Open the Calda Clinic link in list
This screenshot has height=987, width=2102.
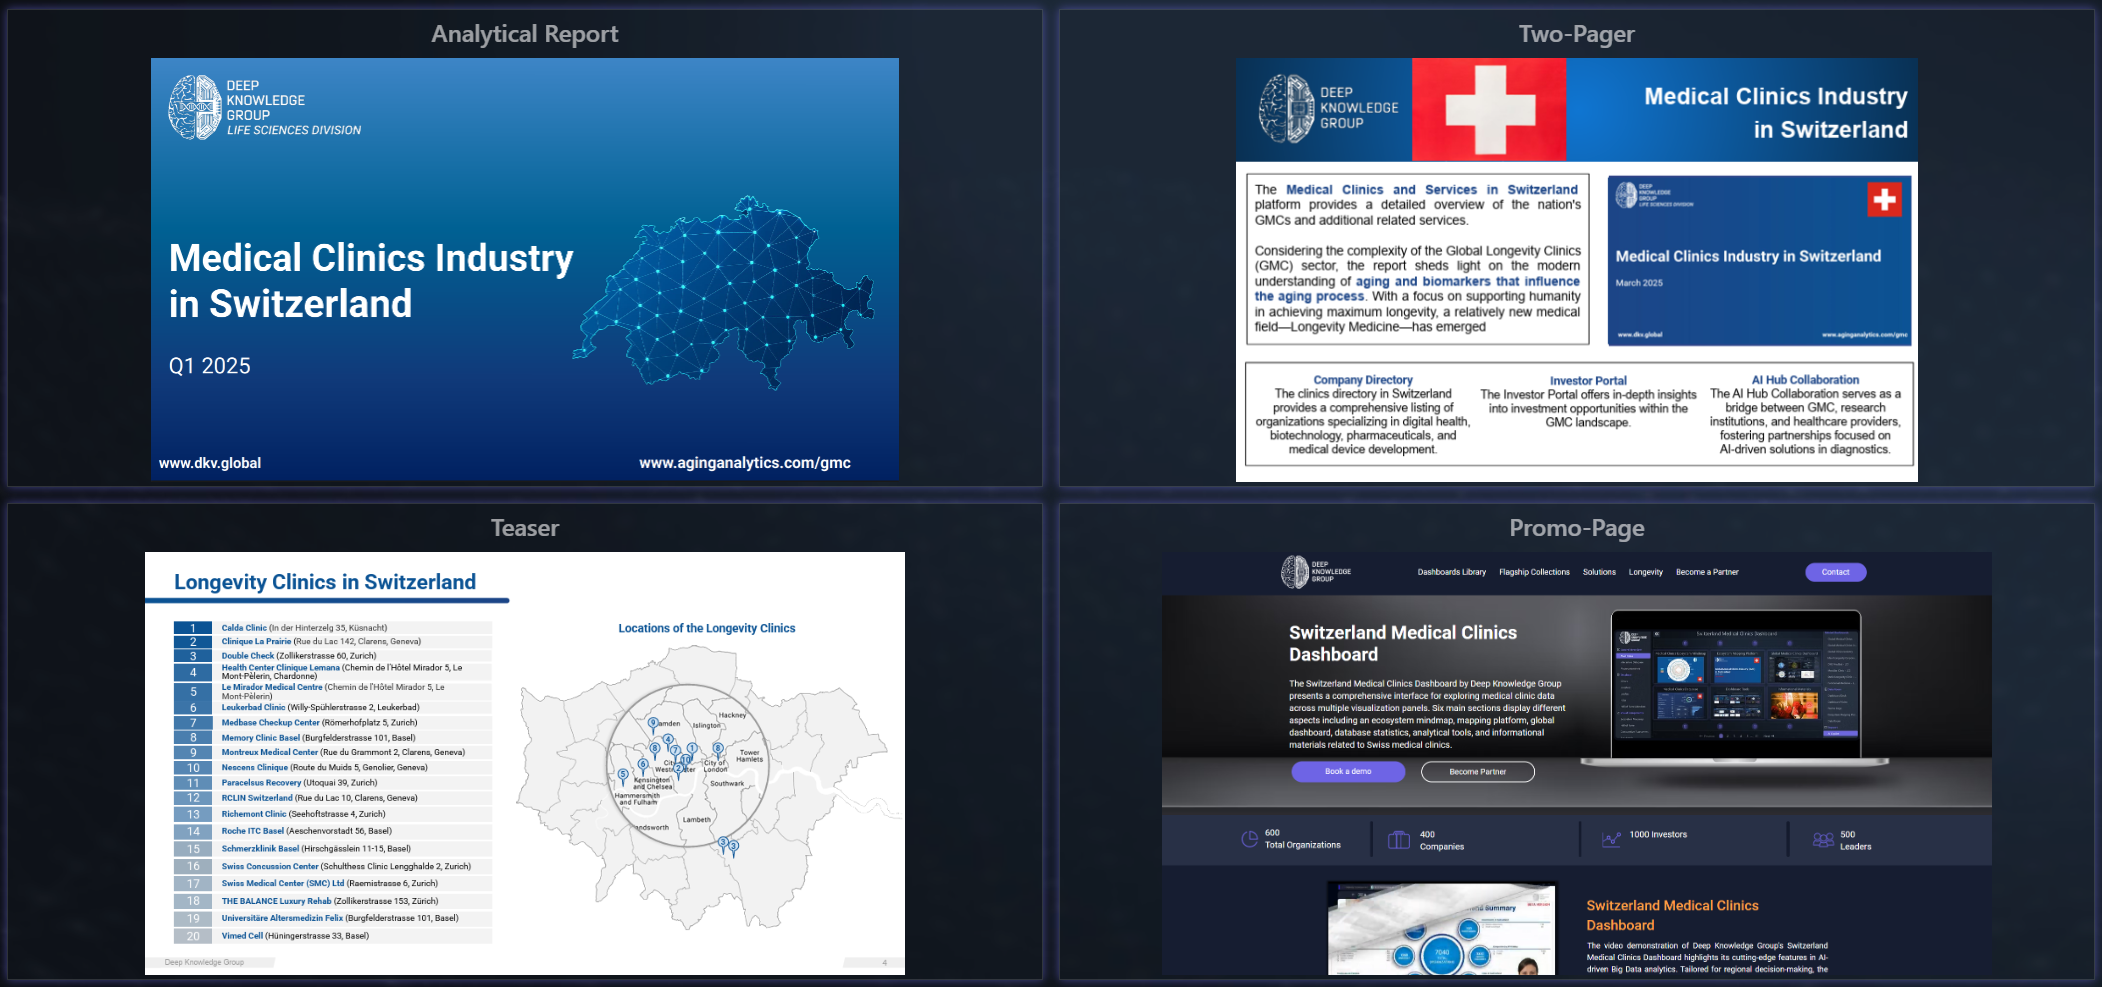tap(244, 628)
